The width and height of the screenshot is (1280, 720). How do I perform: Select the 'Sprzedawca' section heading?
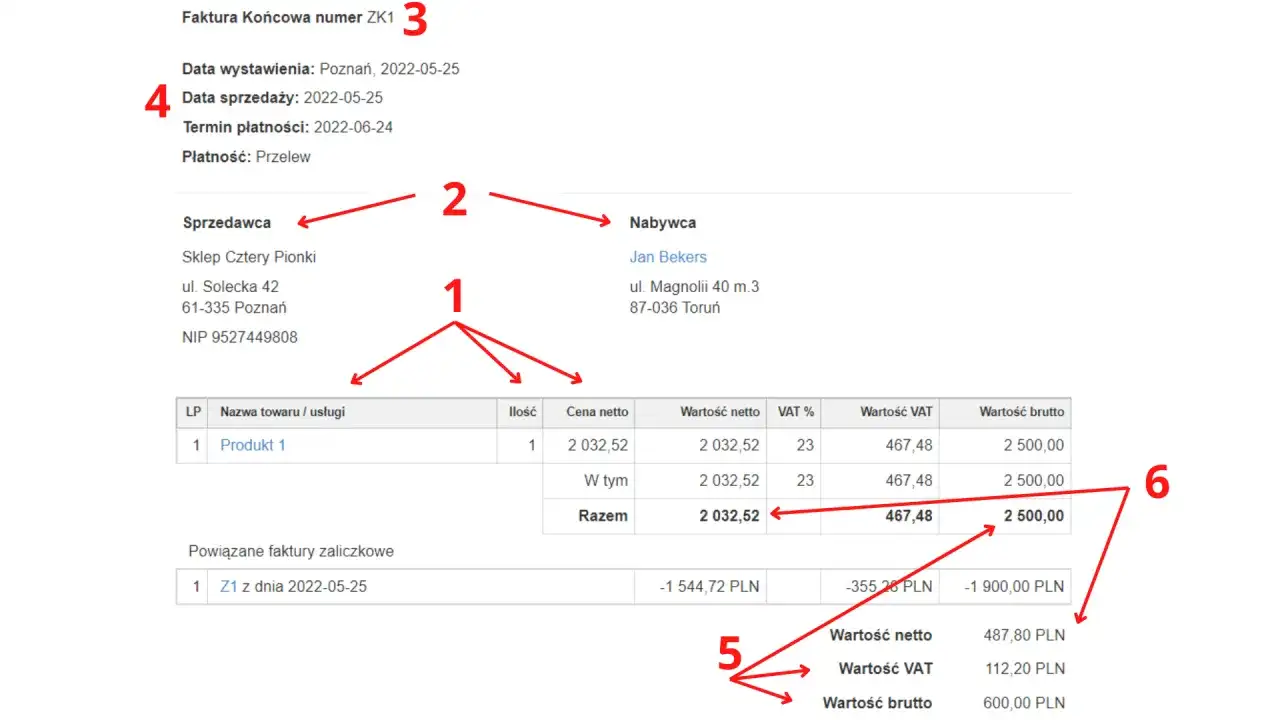226,222
